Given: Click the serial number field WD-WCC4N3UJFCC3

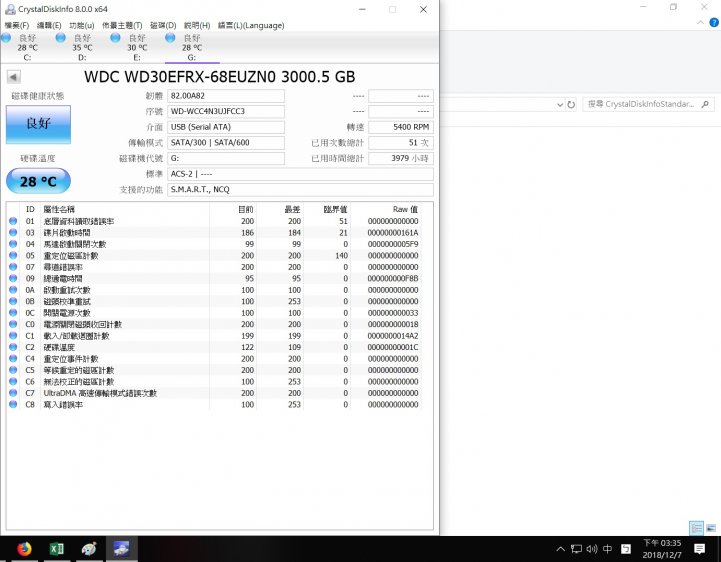Looking at the screenshot, I should tap(226, 111).
